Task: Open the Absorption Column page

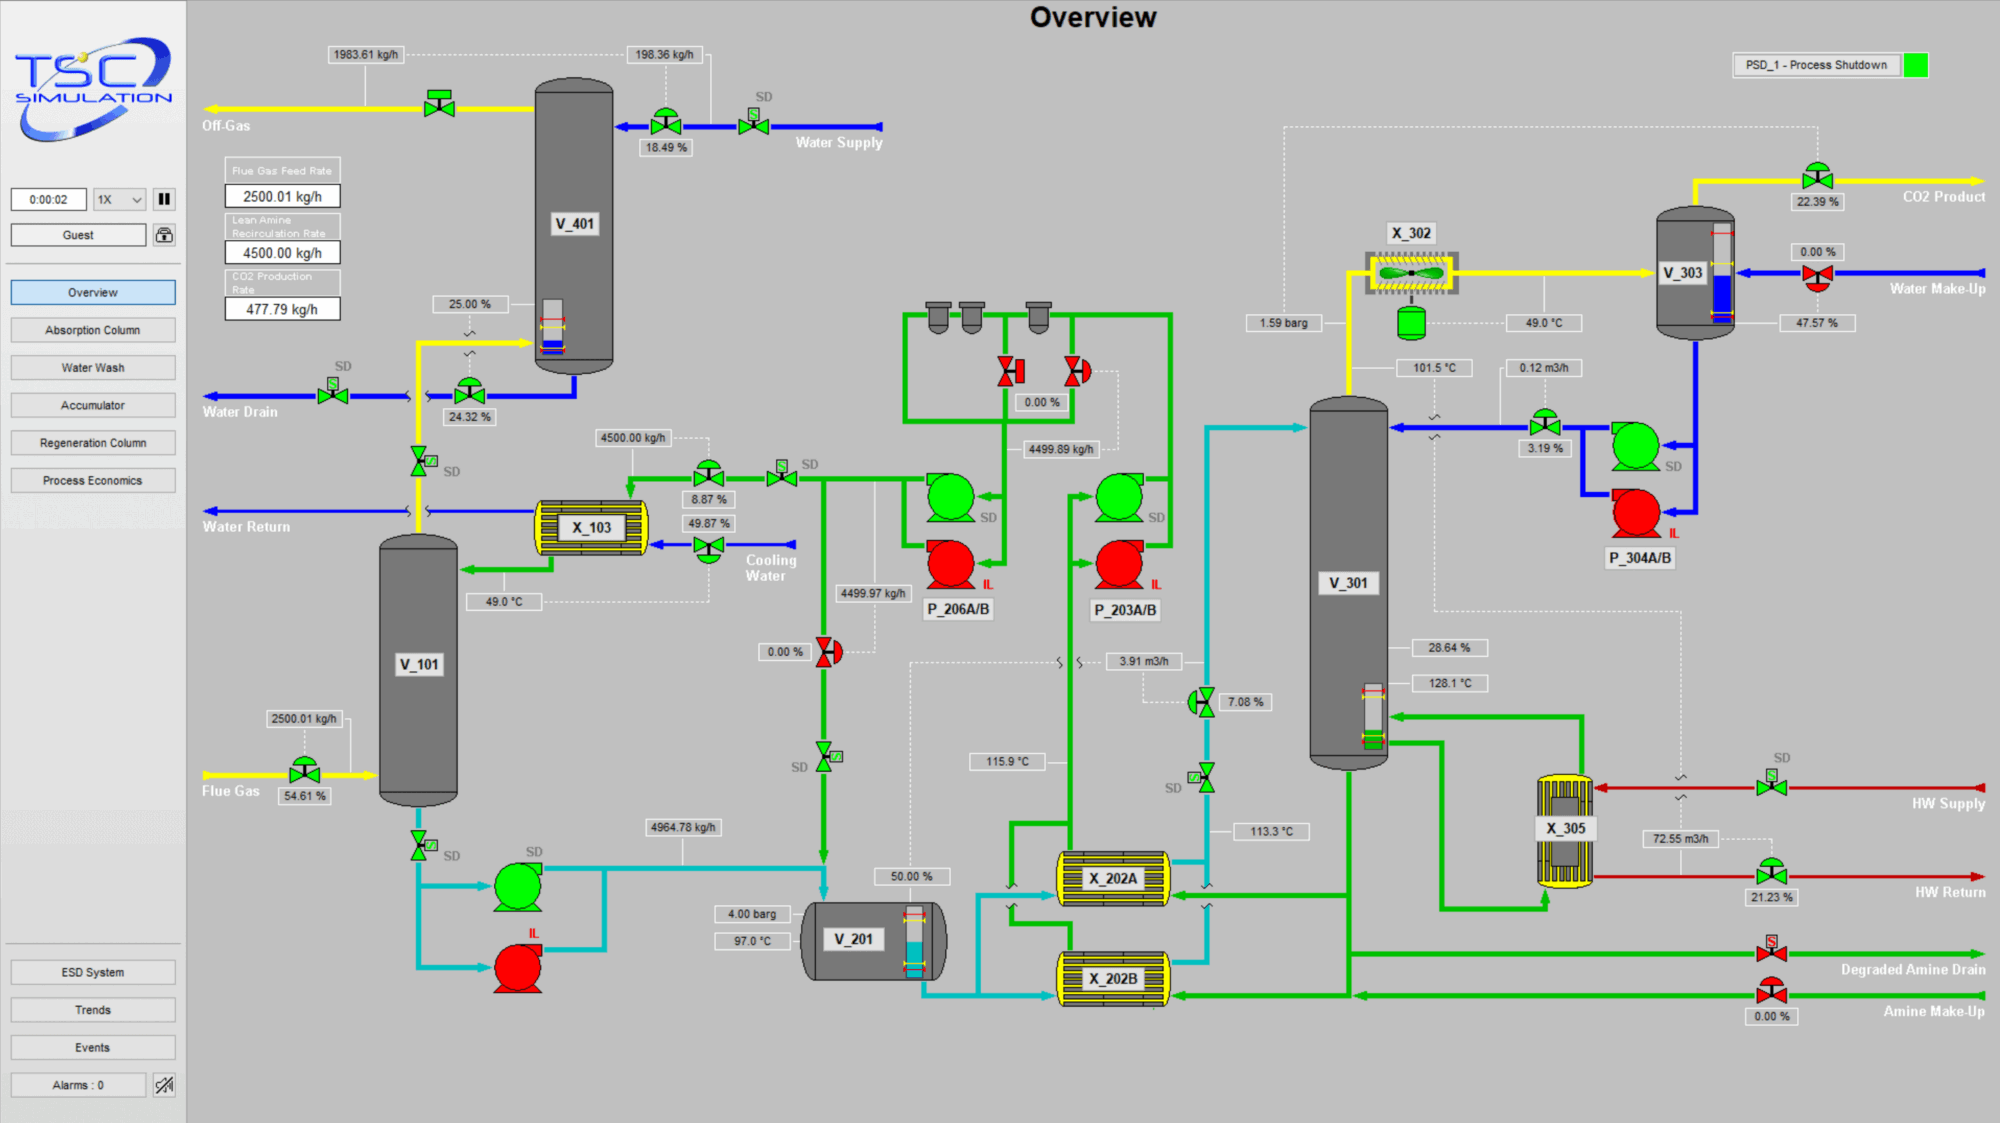Action: [93, 330]
